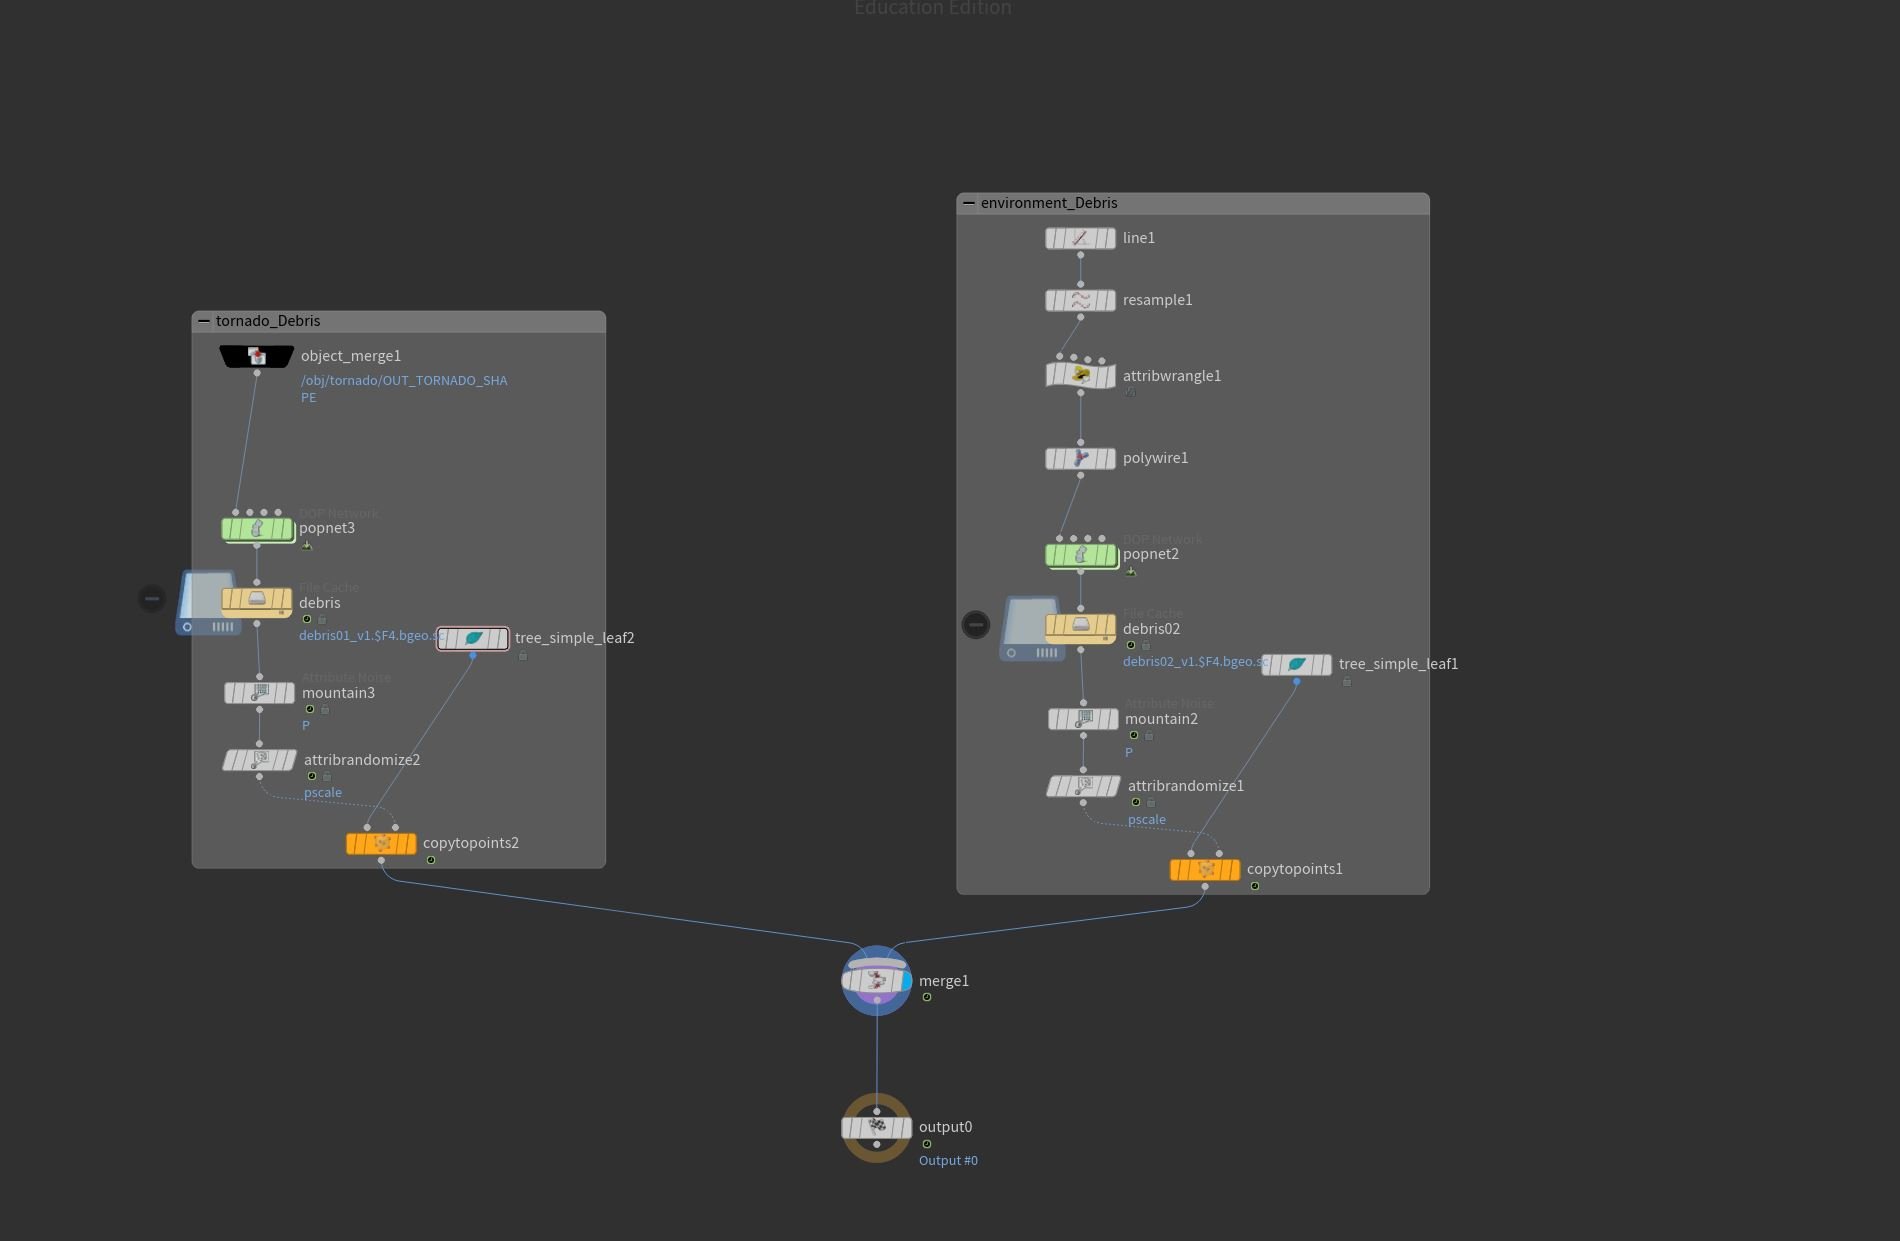Click the P label under mountain2

coord(1129,752)
